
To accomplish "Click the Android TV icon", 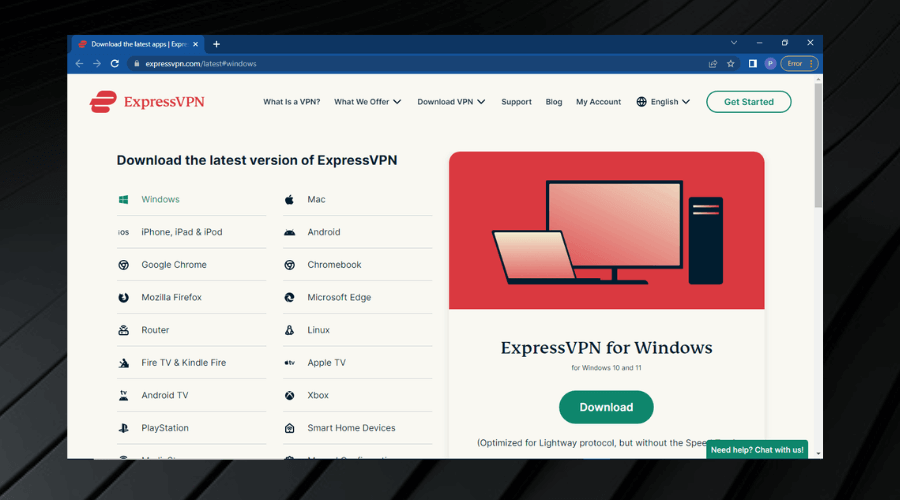I will click(x=123, y=395).
